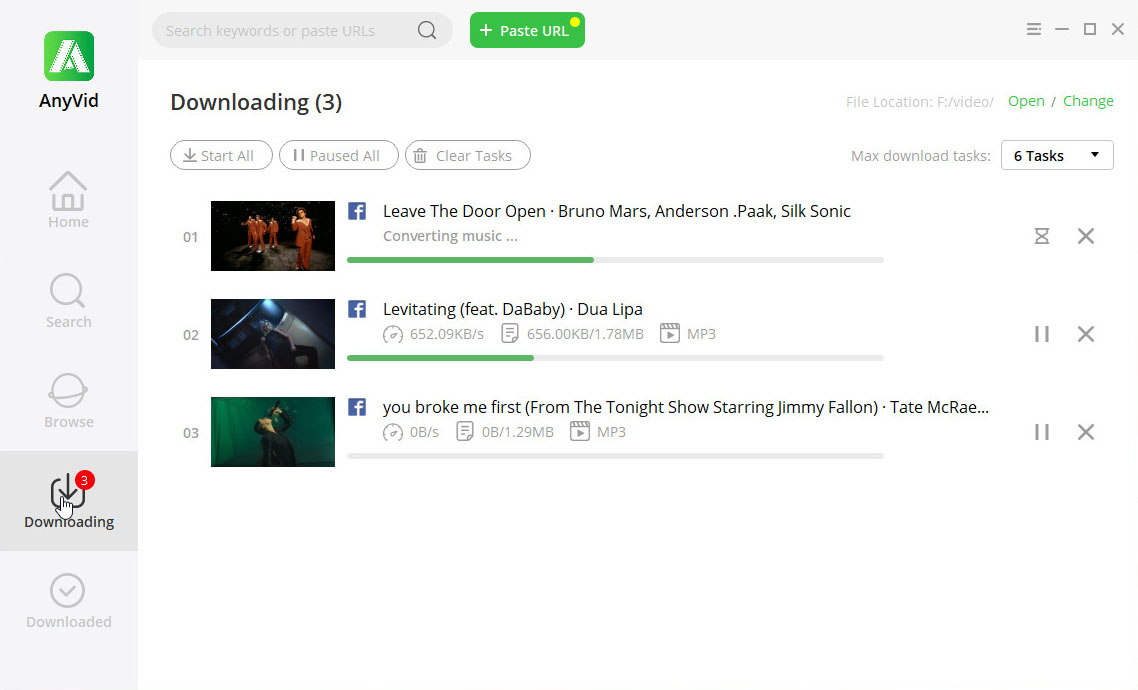Viewport: 1138px width, 690px height.
Task: Maximize the AnyVid window
Action: (x=1089, y=29)
